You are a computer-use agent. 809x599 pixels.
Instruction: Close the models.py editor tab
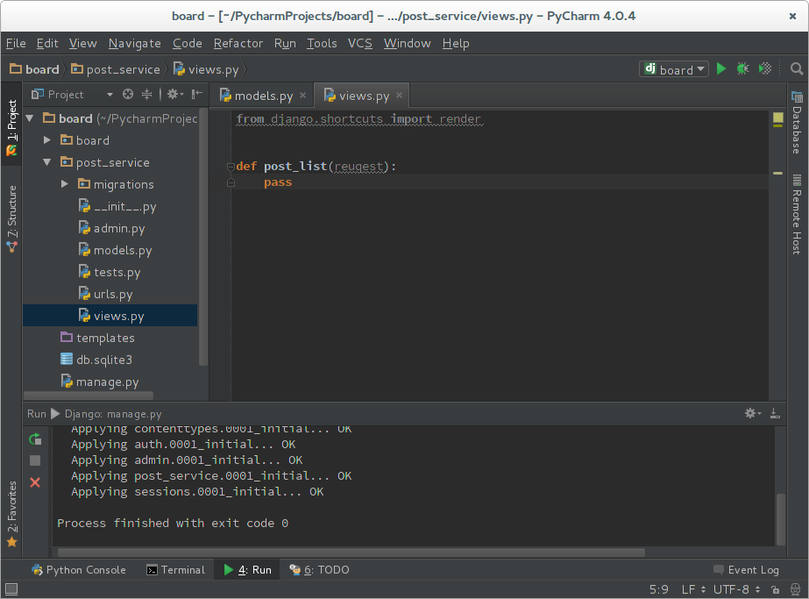pyautogui.click(x=303, y=95)
